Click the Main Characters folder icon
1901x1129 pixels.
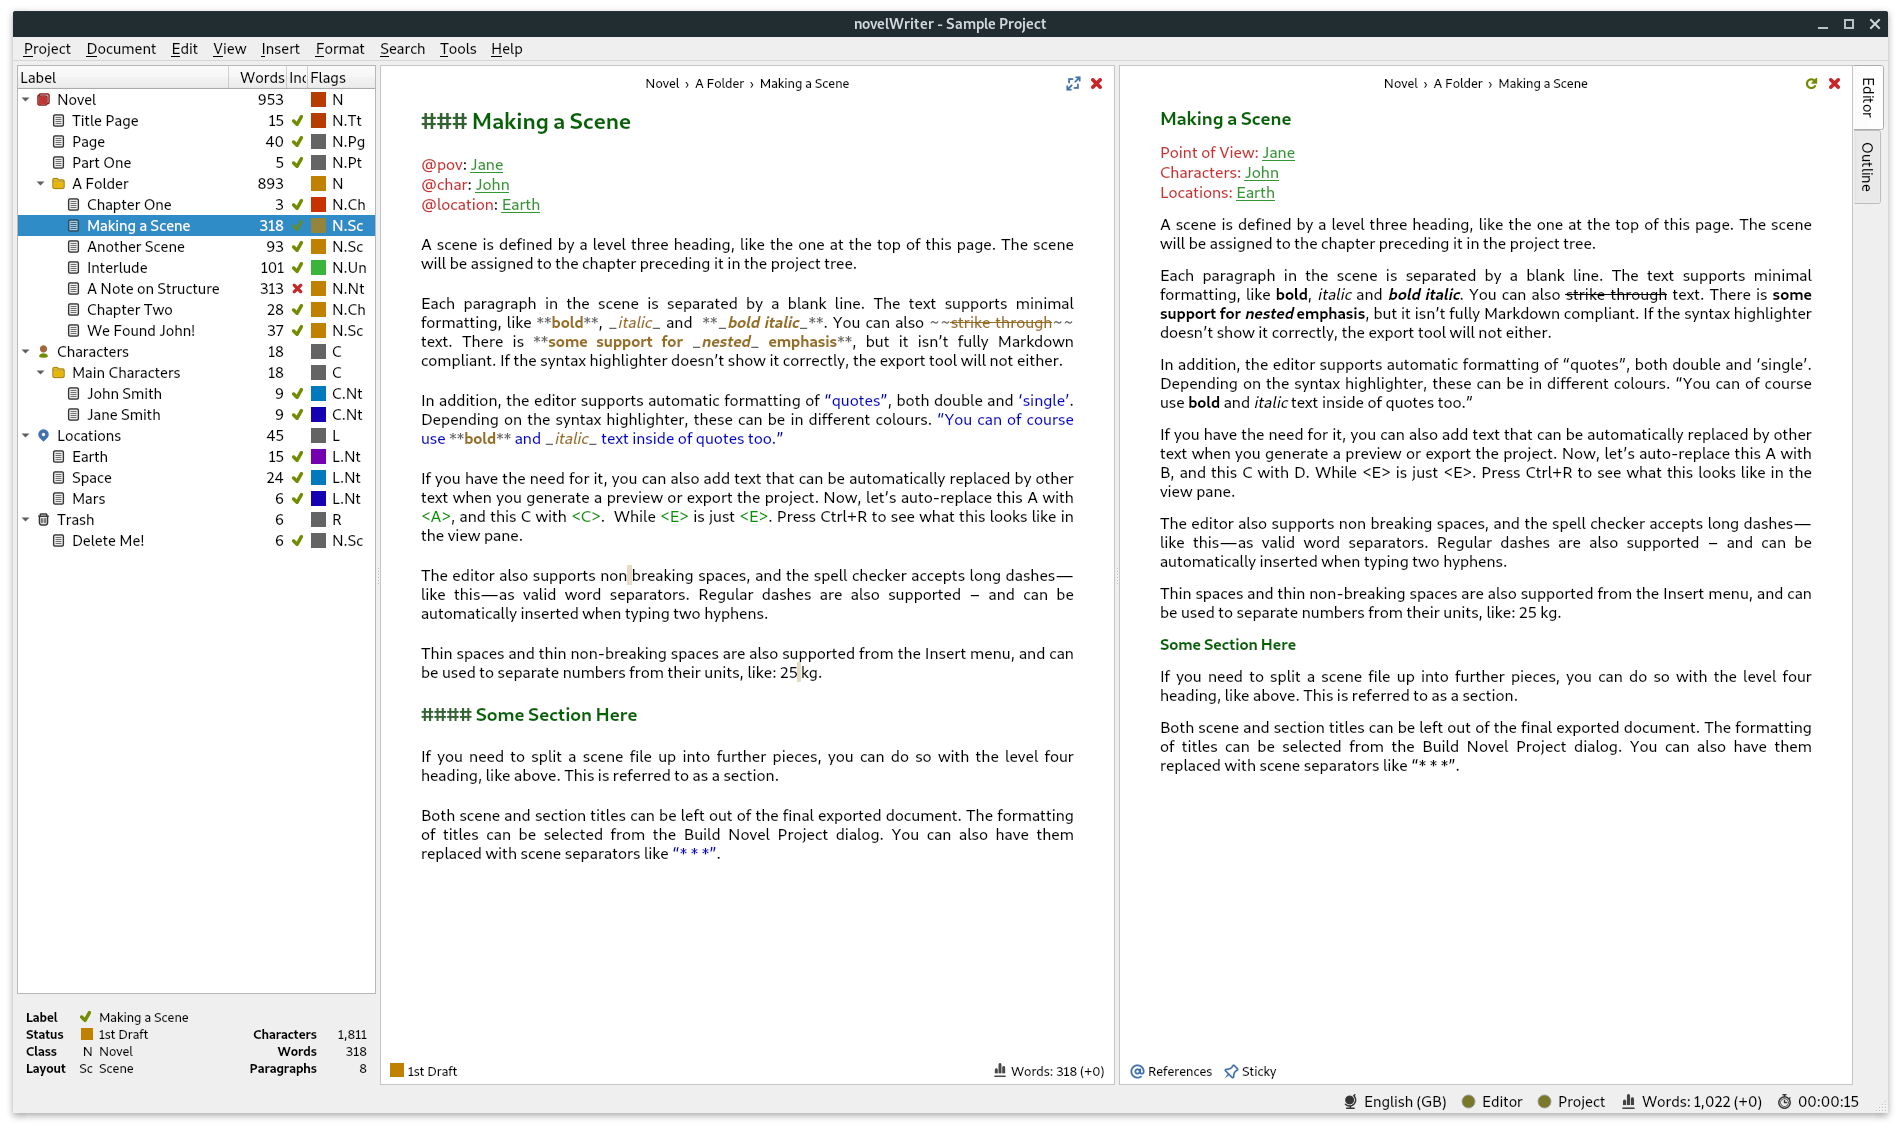[59, 373]
